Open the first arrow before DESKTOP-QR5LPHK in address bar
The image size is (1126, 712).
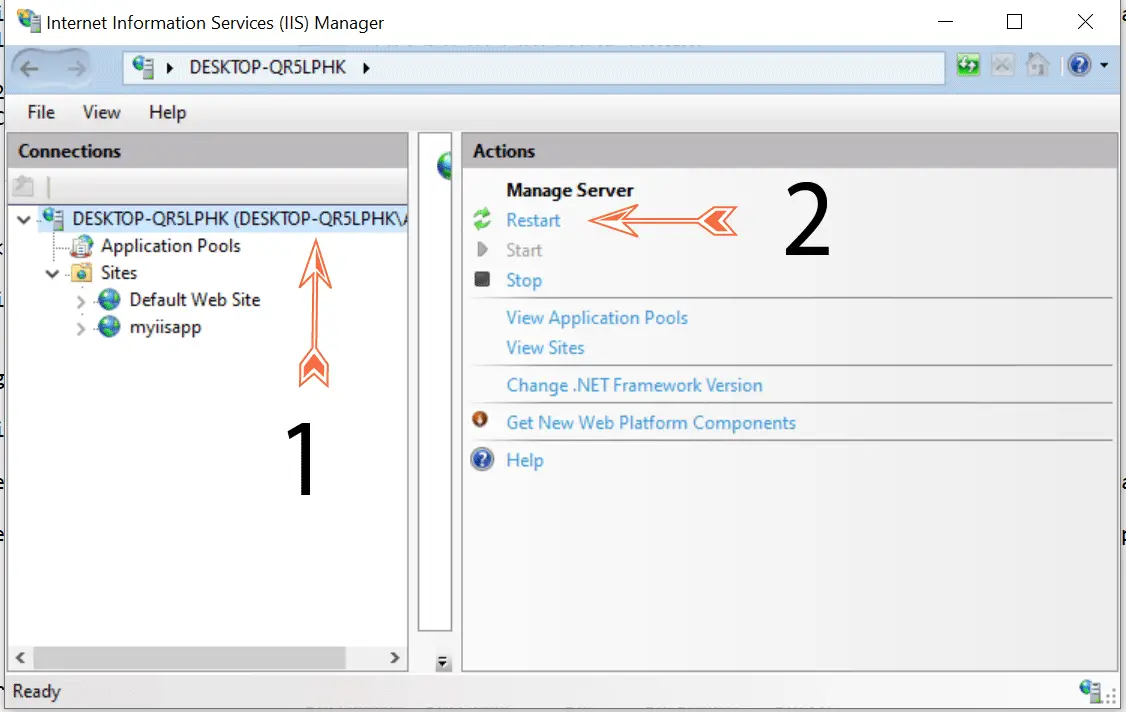tap(170, 68)
